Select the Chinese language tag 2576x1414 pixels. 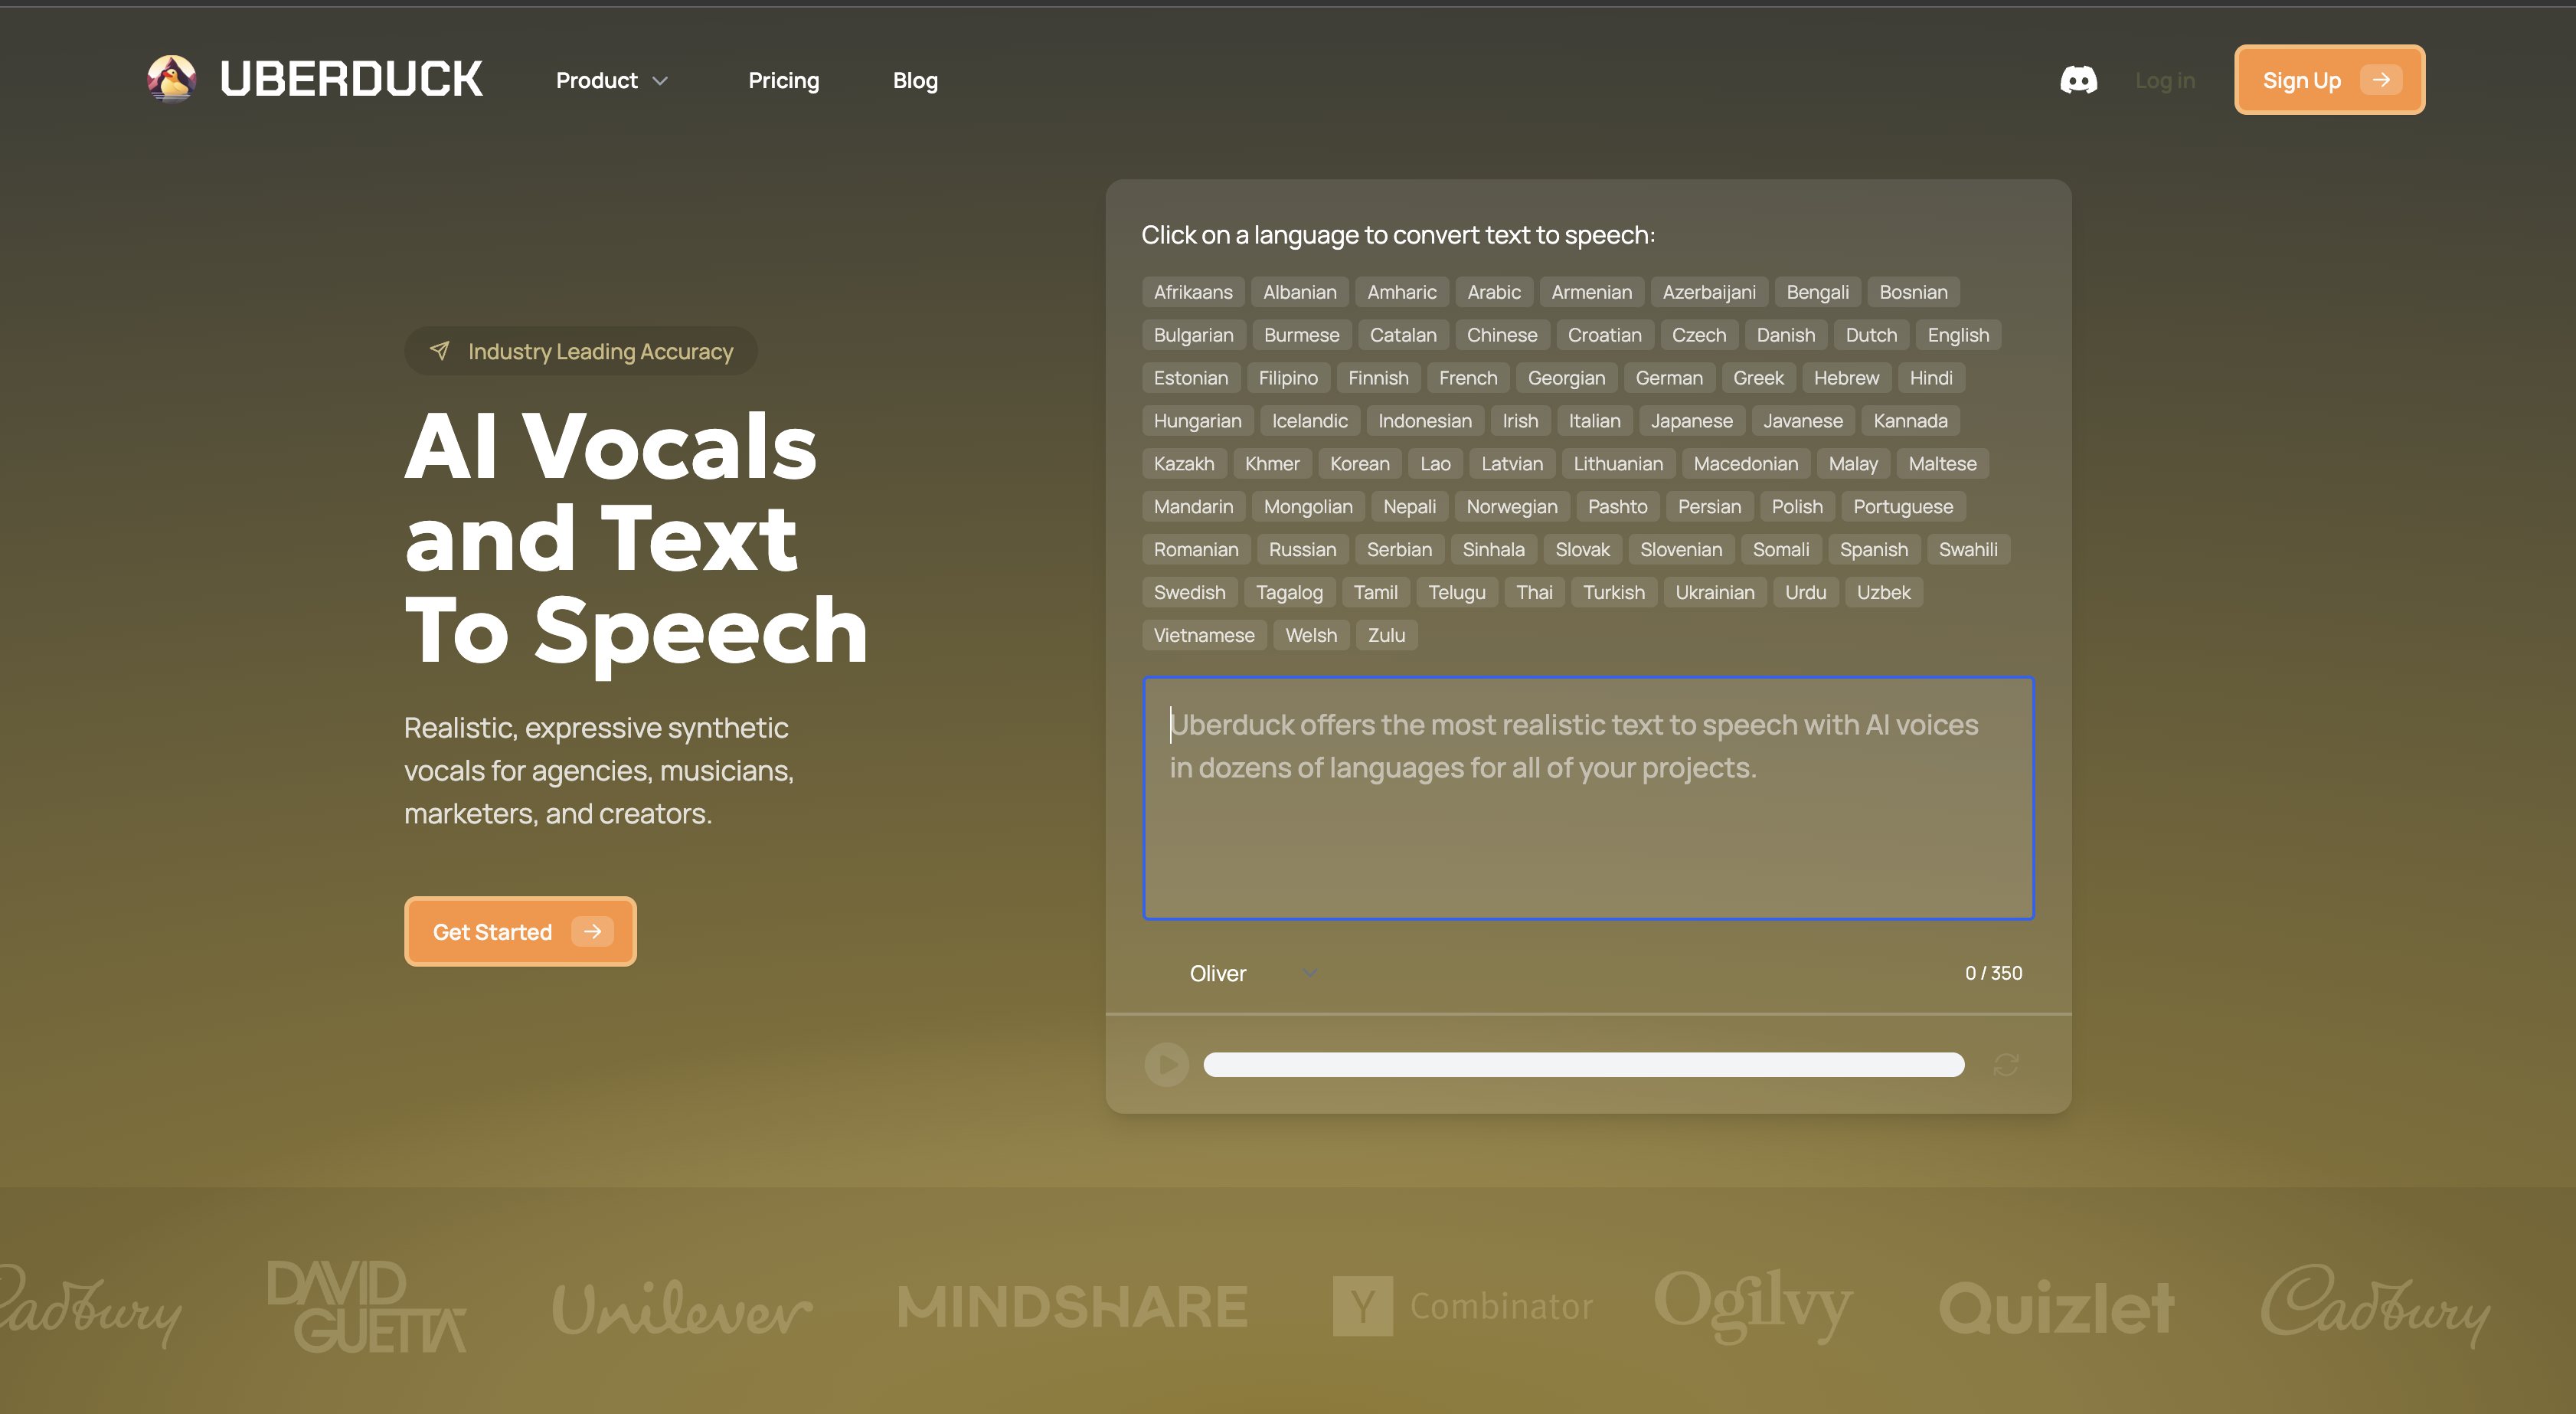[x=1501, y=335]
